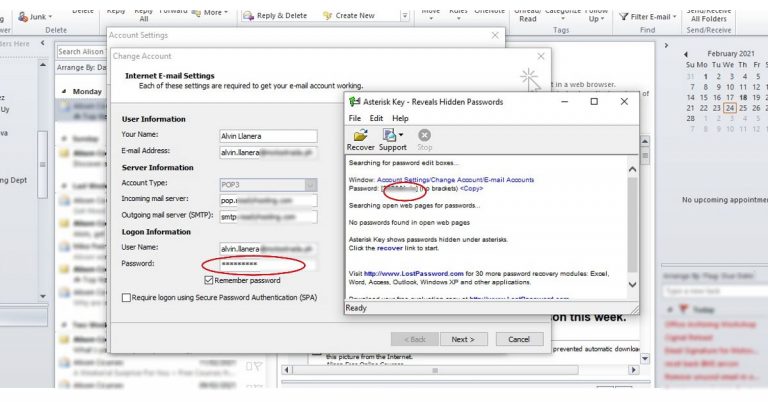Collapse the Monday message group
Viewport: 768px width, 402px height.
[64, 92]
